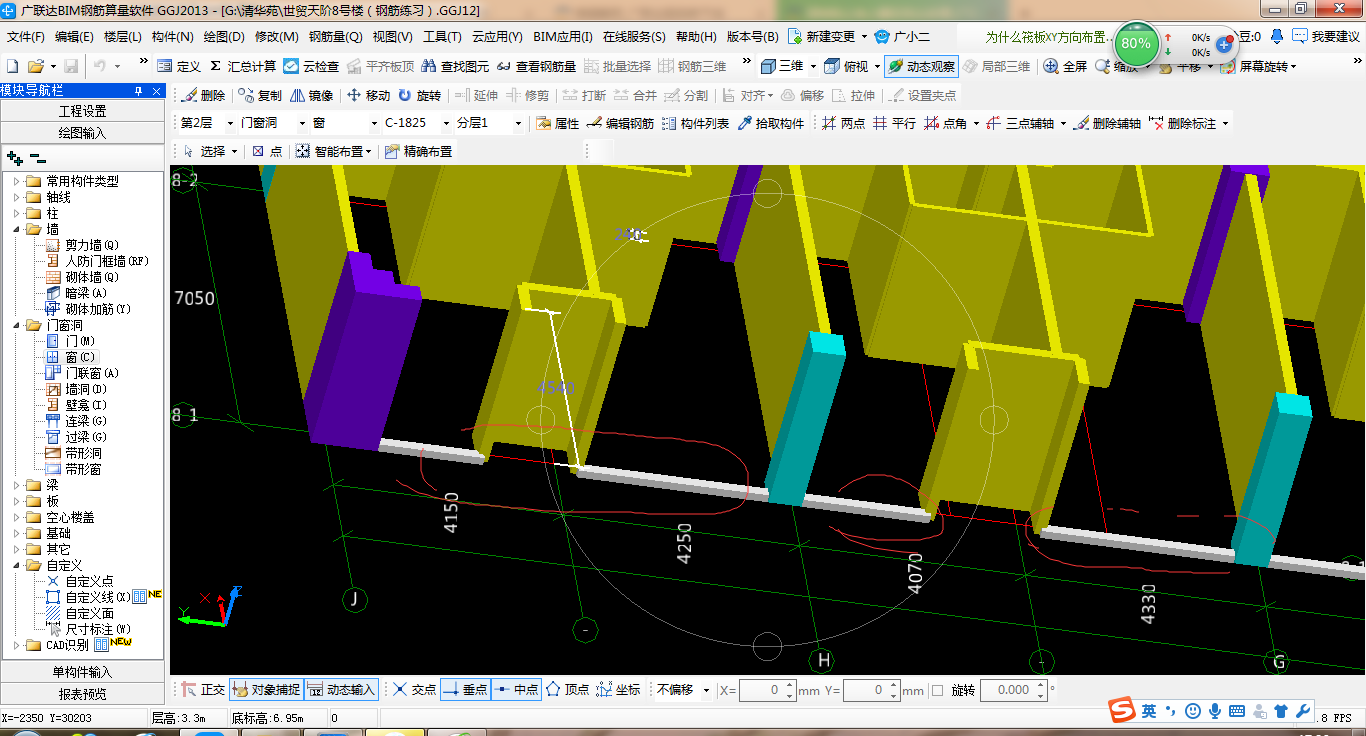Screen dimensions: 1366x736
Task: Open the BIM应用(I) menu
Action: click(x=563, y=37)
